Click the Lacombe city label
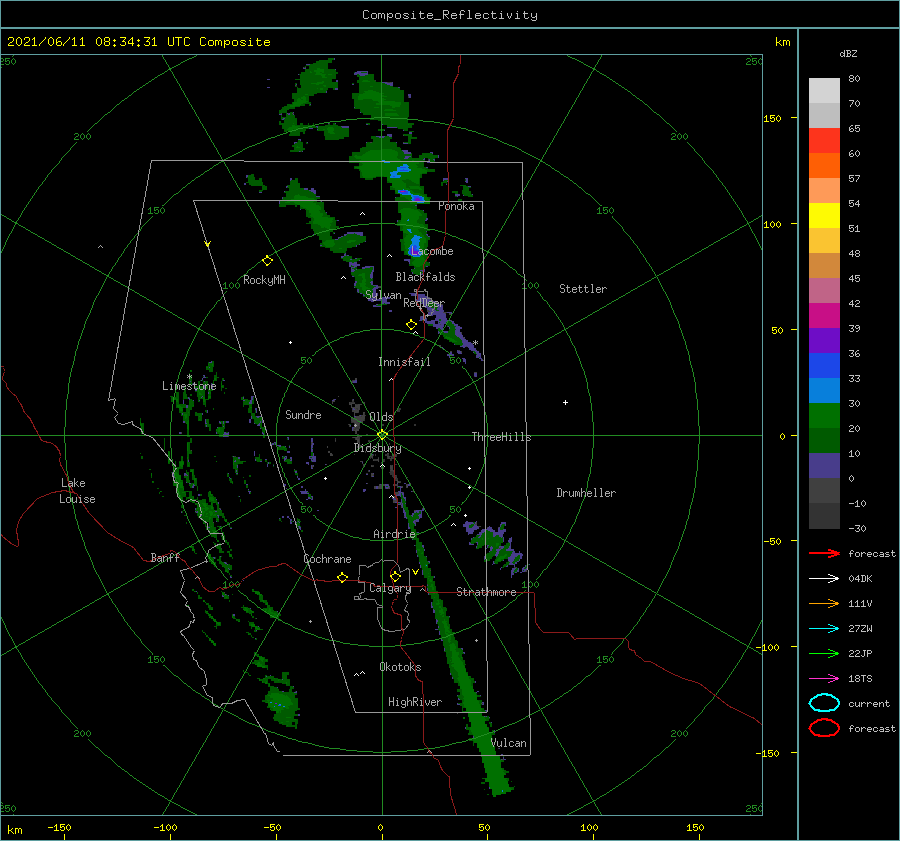900x841 pixels. pos(432,251)
